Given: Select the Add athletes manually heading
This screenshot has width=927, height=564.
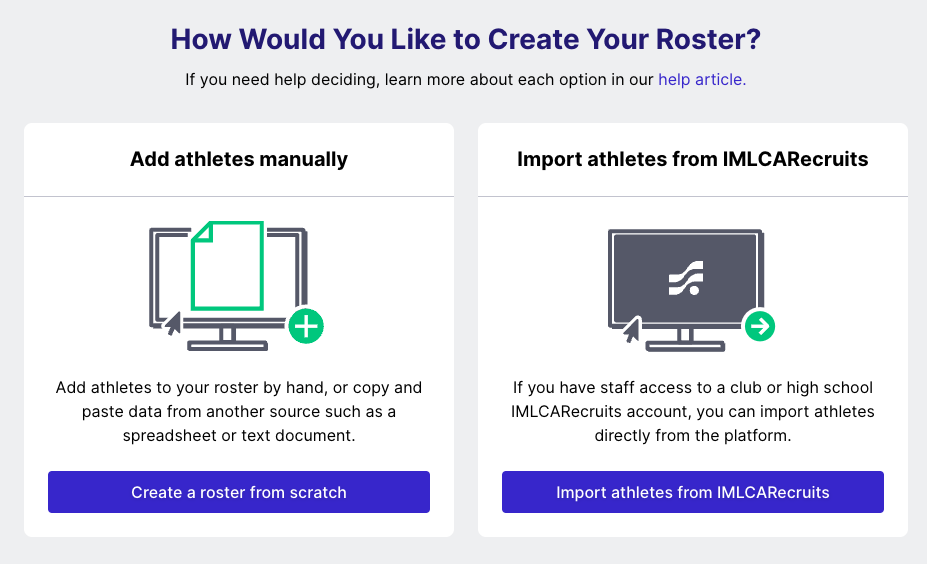Looking at the screenshot, I should (x=239, y=159).
